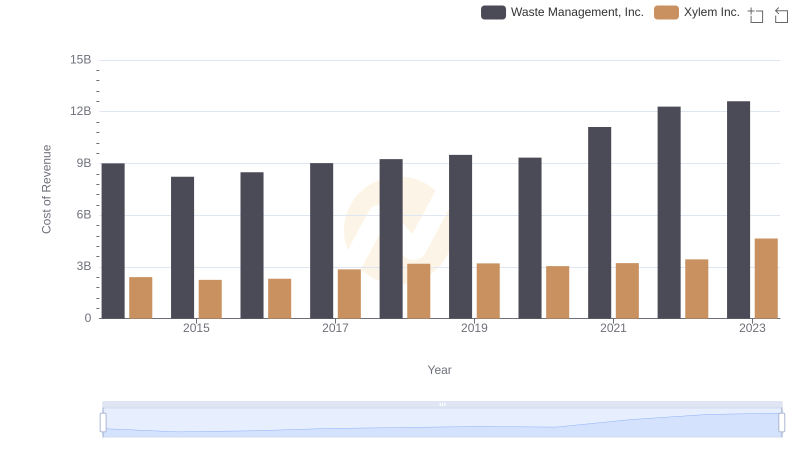Click the 2019 Xylem bar
Image resolution: width=800 pixels, height=461 pixels.
[488, 291]
